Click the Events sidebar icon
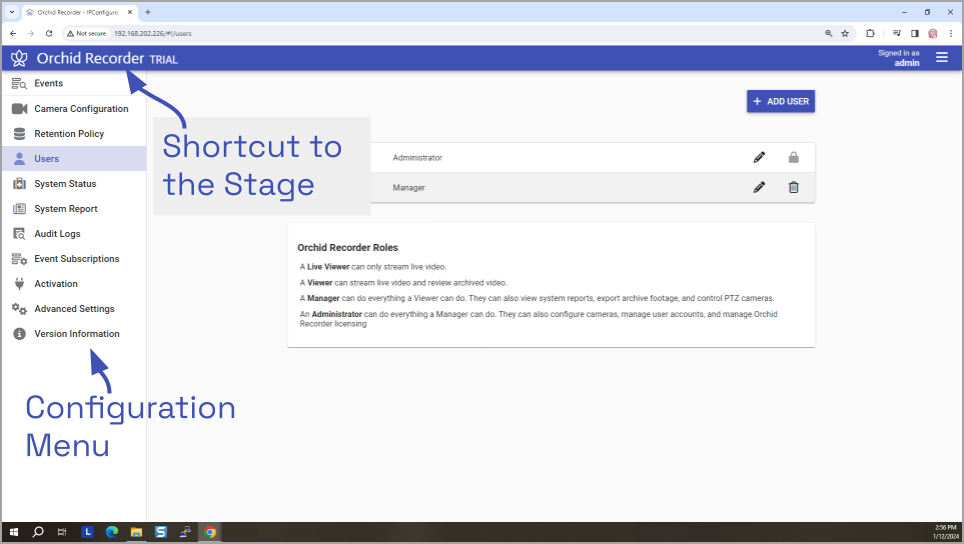The image size is (964, 544). tap(19, 84)
